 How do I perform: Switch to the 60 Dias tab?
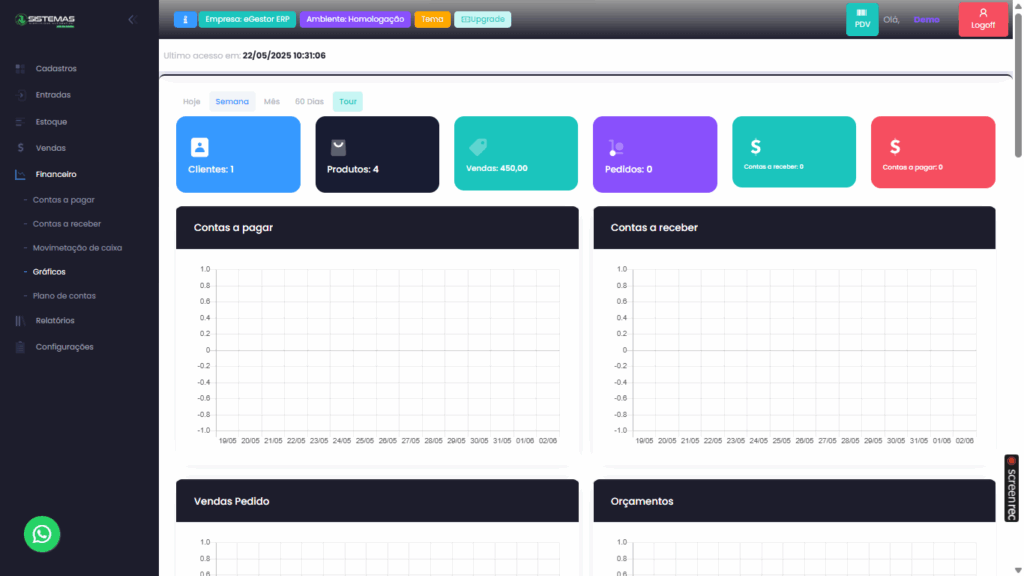pos(309,102)
